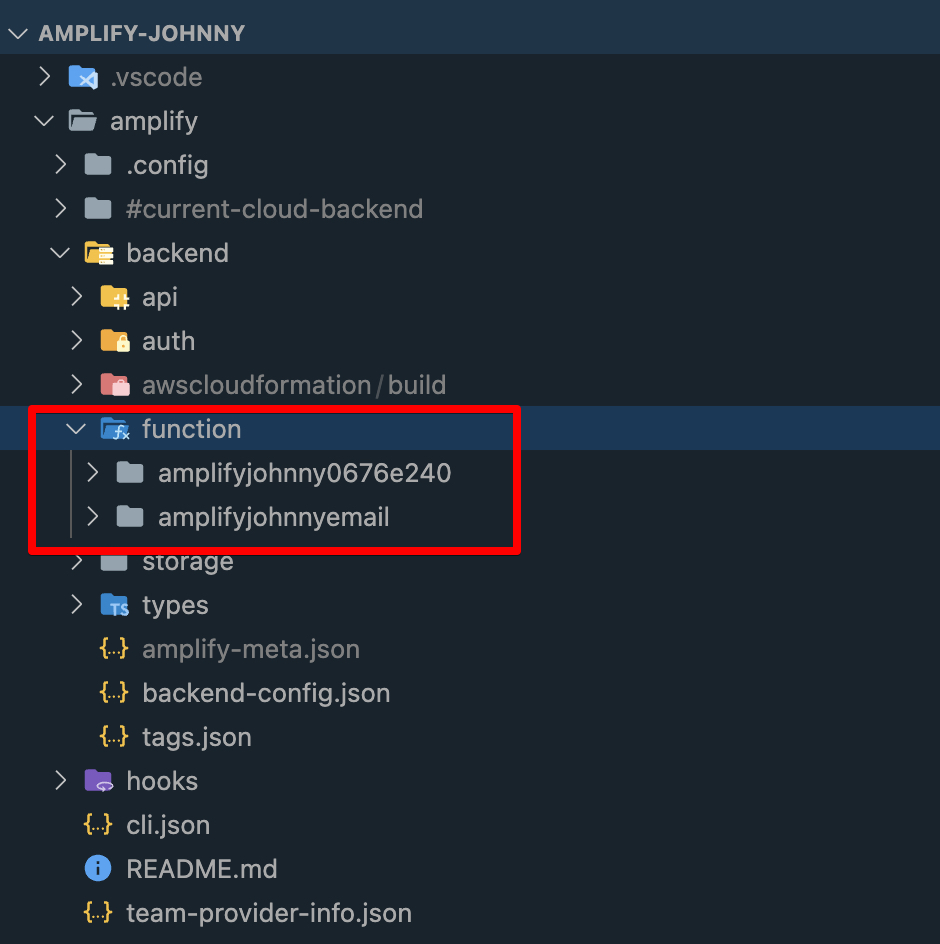This screenshot has height=944, width=940.
Task: Click the cli.json braces icon
Action: [x=98, y=825]
